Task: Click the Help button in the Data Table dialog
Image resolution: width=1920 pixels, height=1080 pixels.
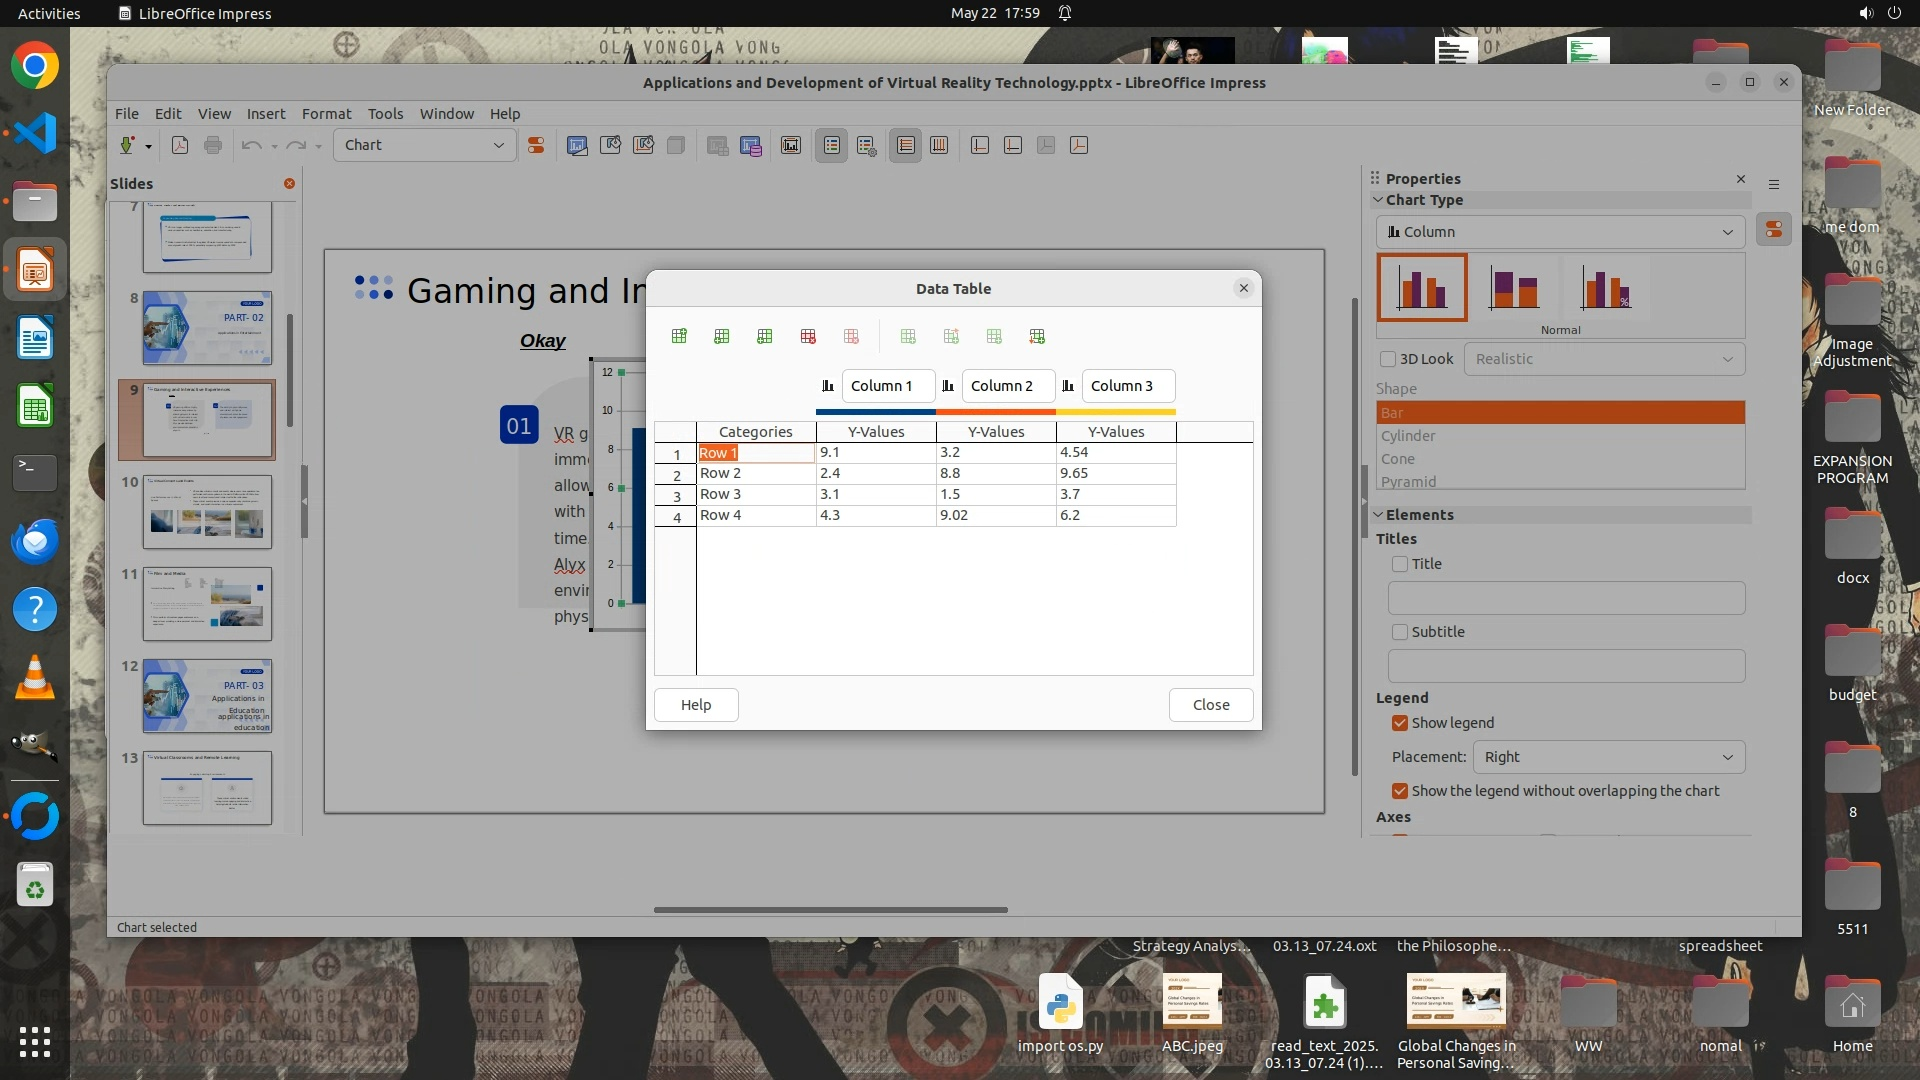Action: tap(696, 705)
